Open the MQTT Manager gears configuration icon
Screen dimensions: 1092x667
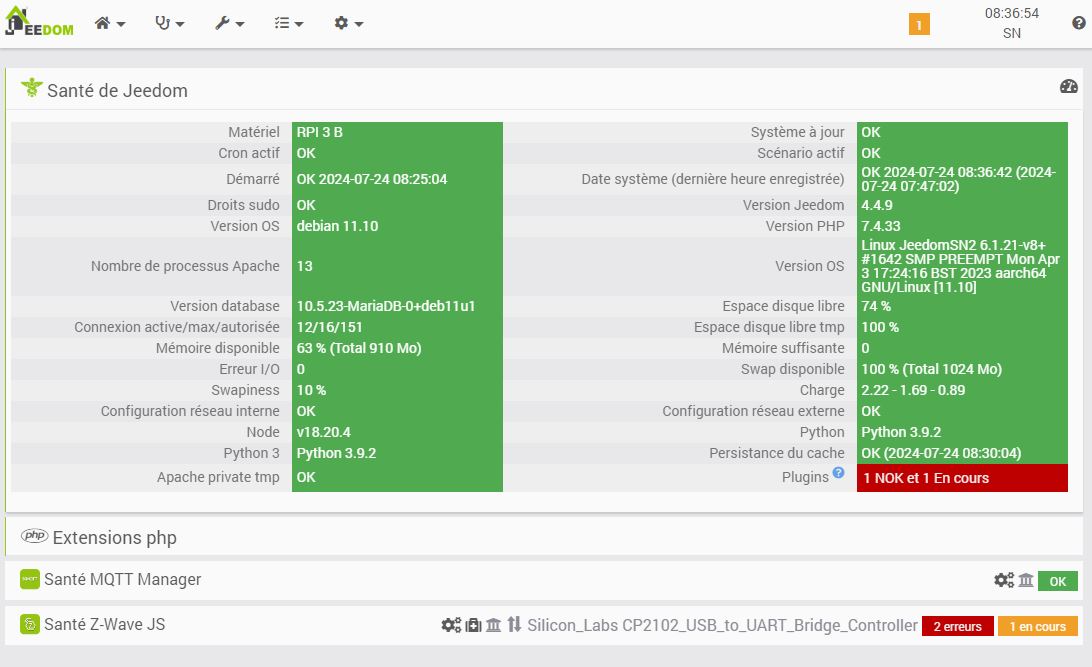click(1004, 580)
